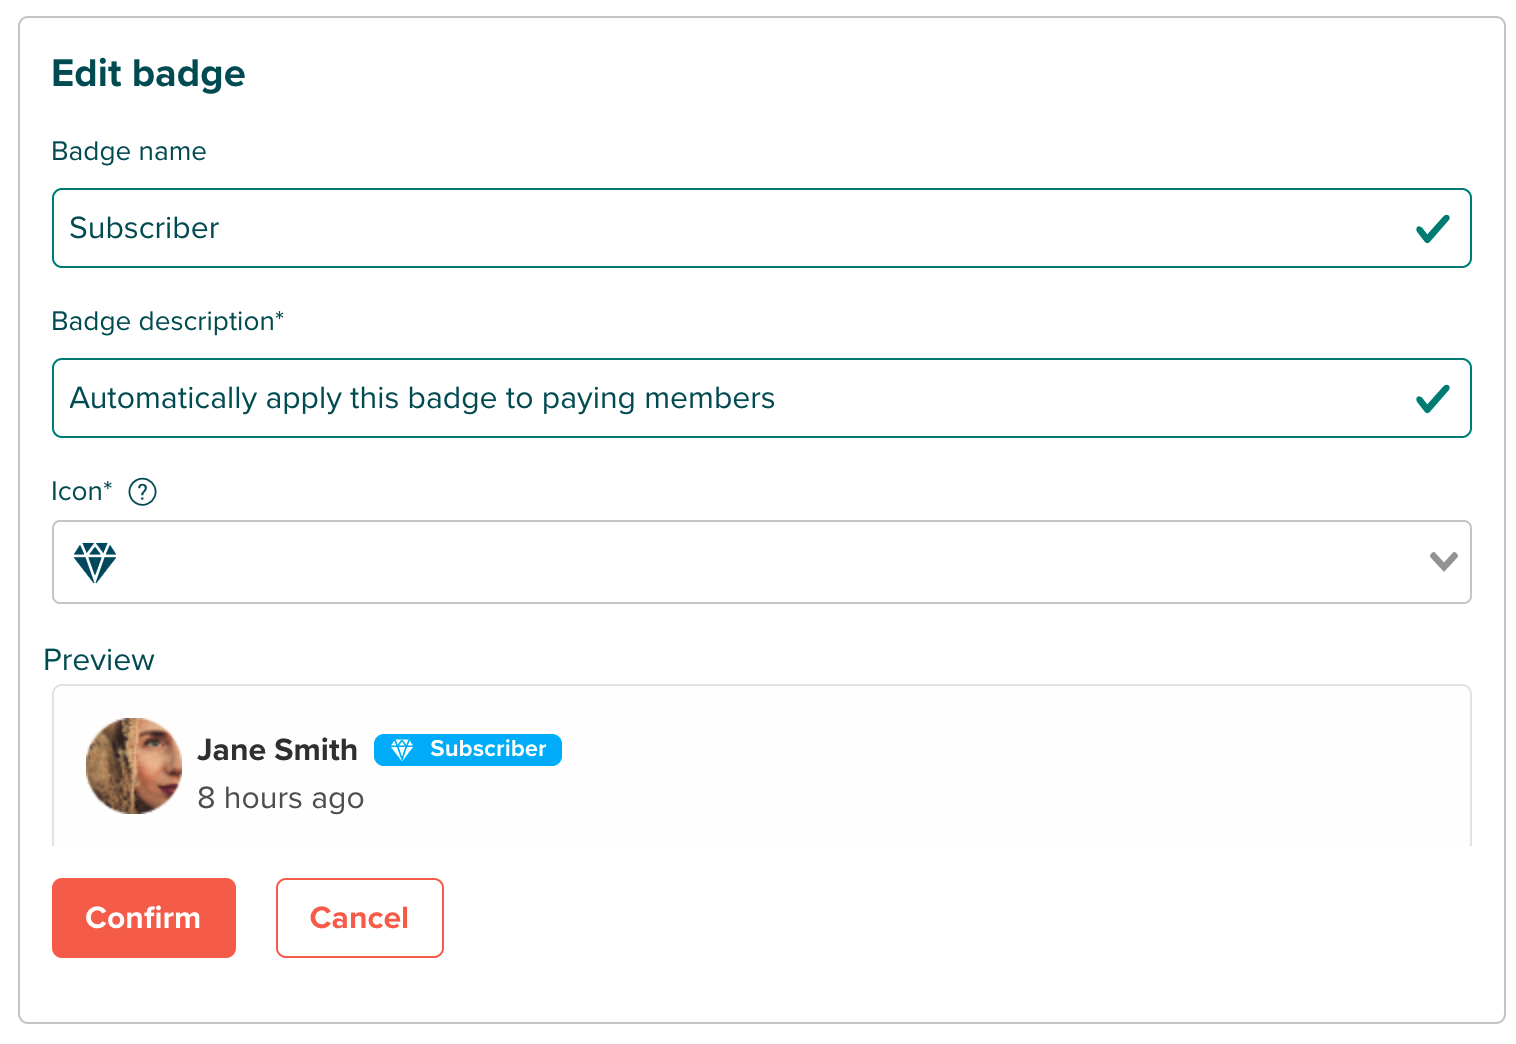
Task: Click the blue Subscriber badge in preview
Action: [x=468, y=750]
